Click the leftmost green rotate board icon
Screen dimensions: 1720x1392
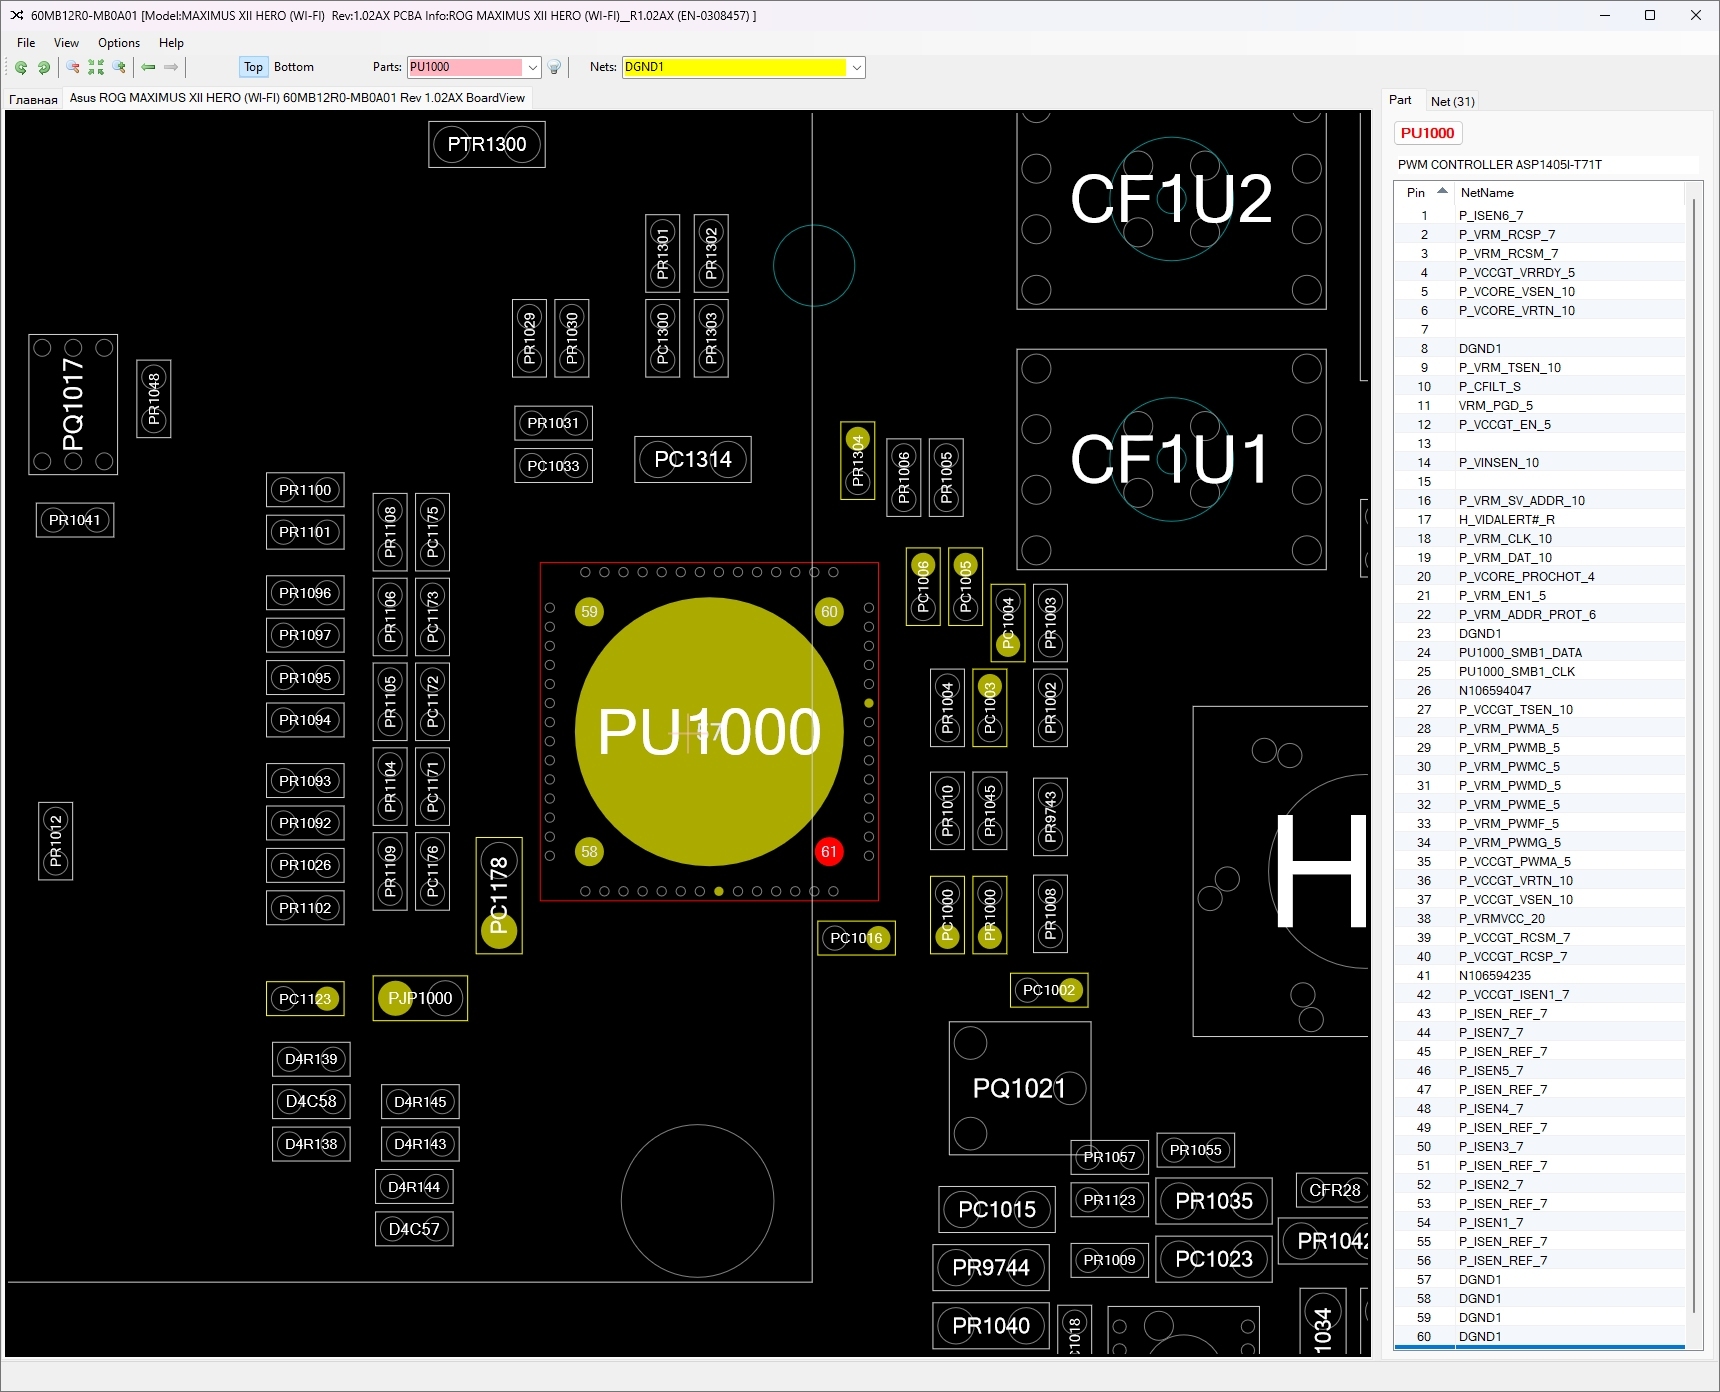(x=21, y=67)
